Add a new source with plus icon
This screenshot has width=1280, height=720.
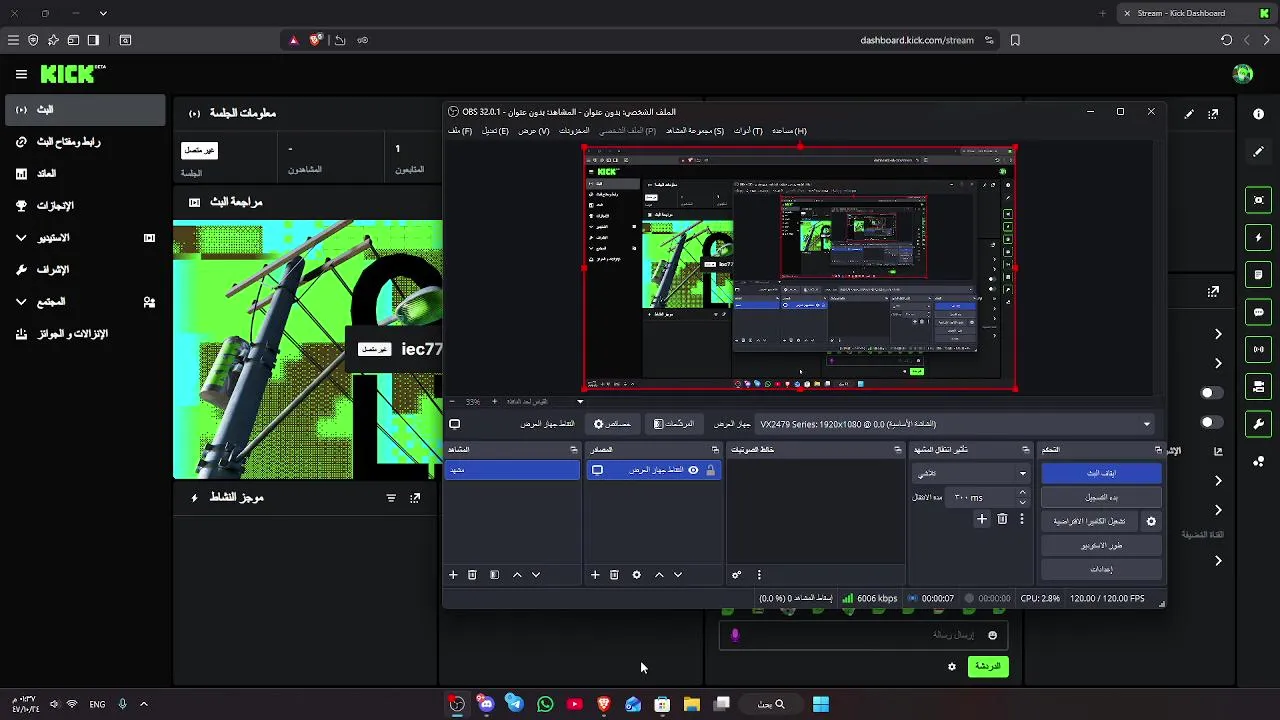[x=595, y=575]
